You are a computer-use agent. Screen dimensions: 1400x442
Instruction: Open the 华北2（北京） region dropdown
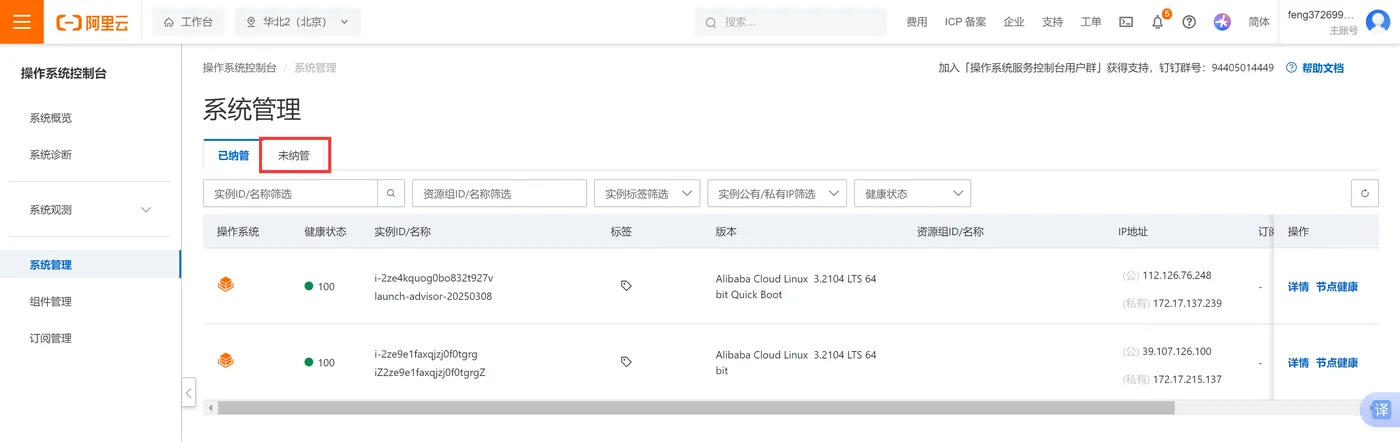click(297, 22)
